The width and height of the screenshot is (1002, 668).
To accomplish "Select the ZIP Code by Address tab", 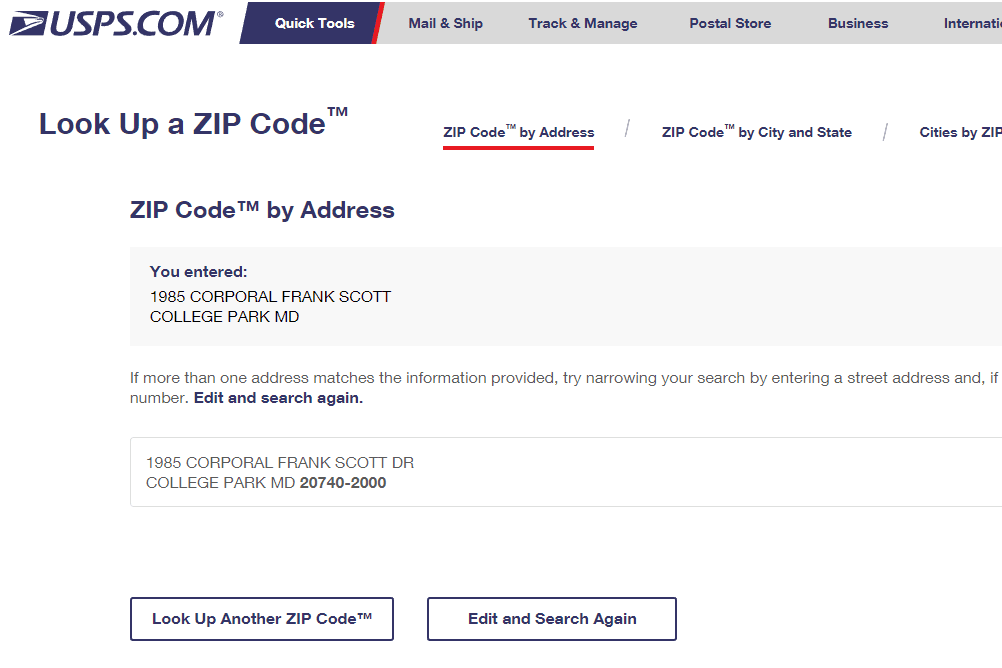I will point(518,132).
